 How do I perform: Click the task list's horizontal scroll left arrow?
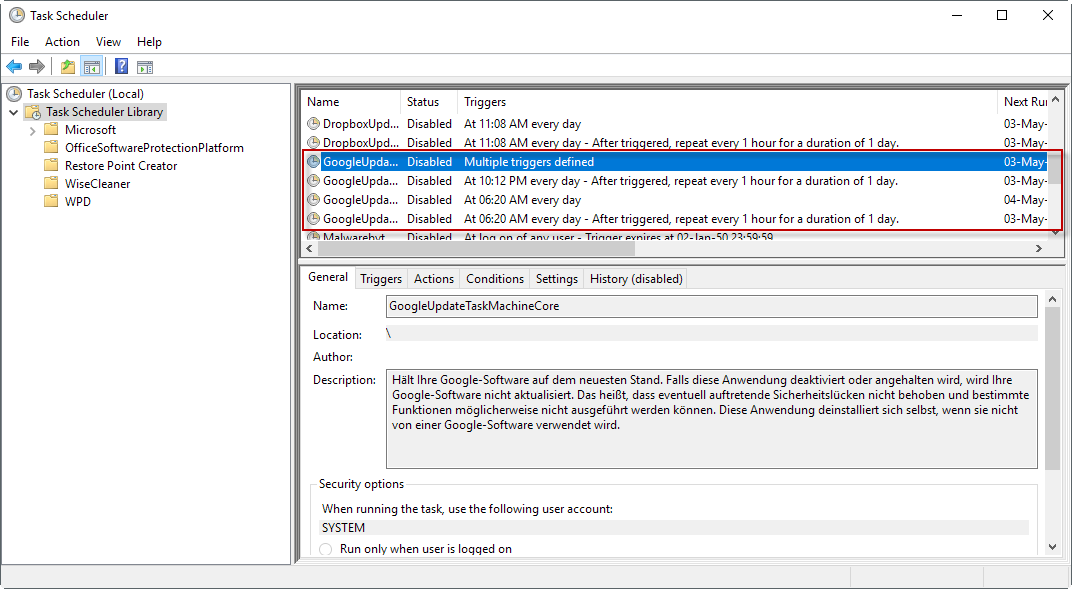click(310, 249)
